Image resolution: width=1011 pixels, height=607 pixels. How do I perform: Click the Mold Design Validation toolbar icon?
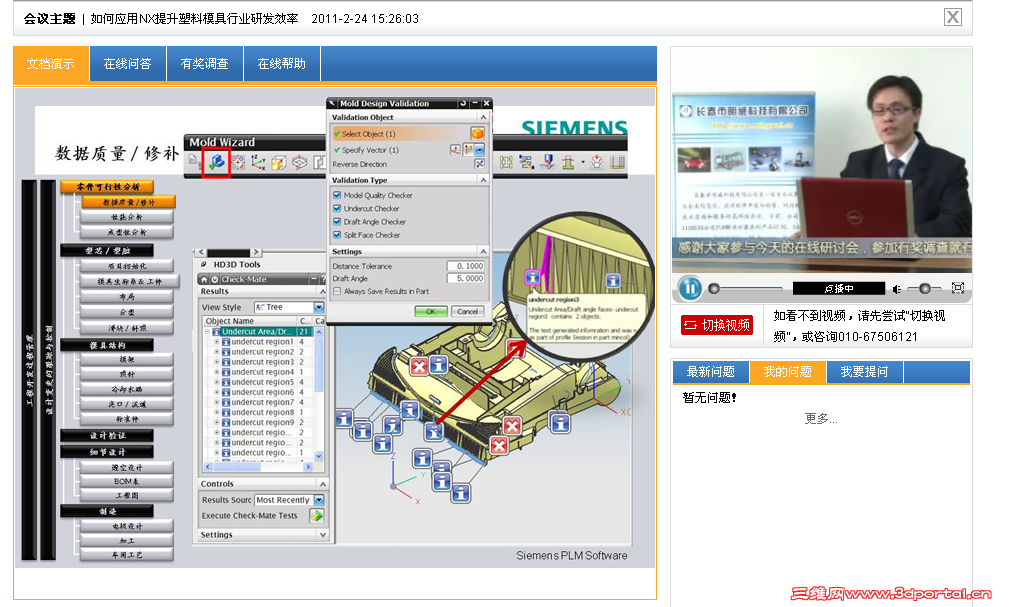(217, 162)
